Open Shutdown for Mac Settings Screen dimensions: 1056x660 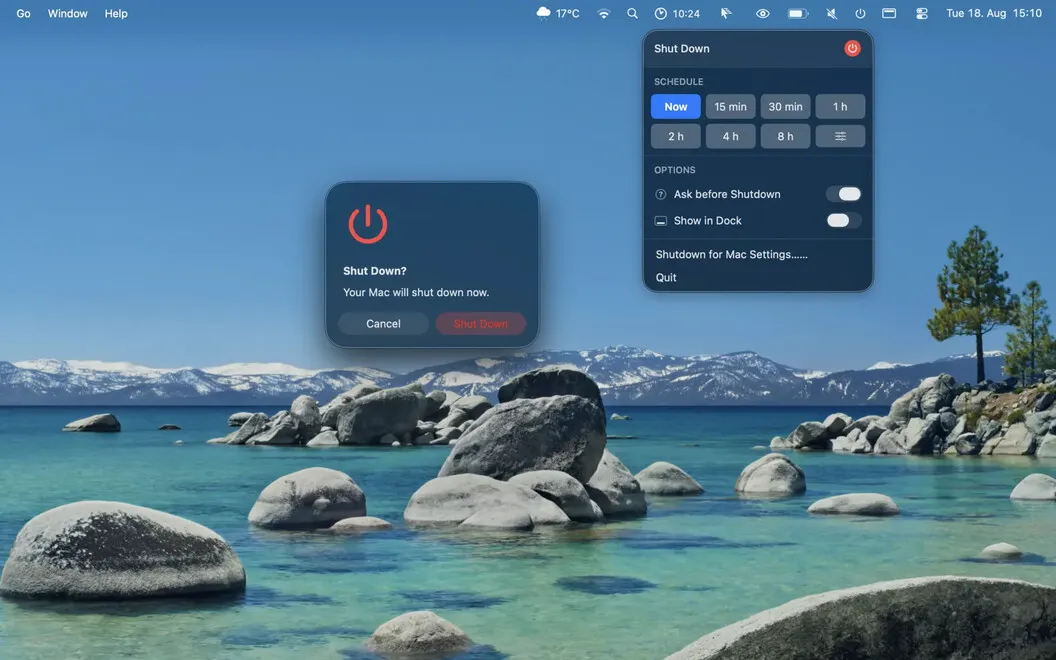[x=731, y=255]
